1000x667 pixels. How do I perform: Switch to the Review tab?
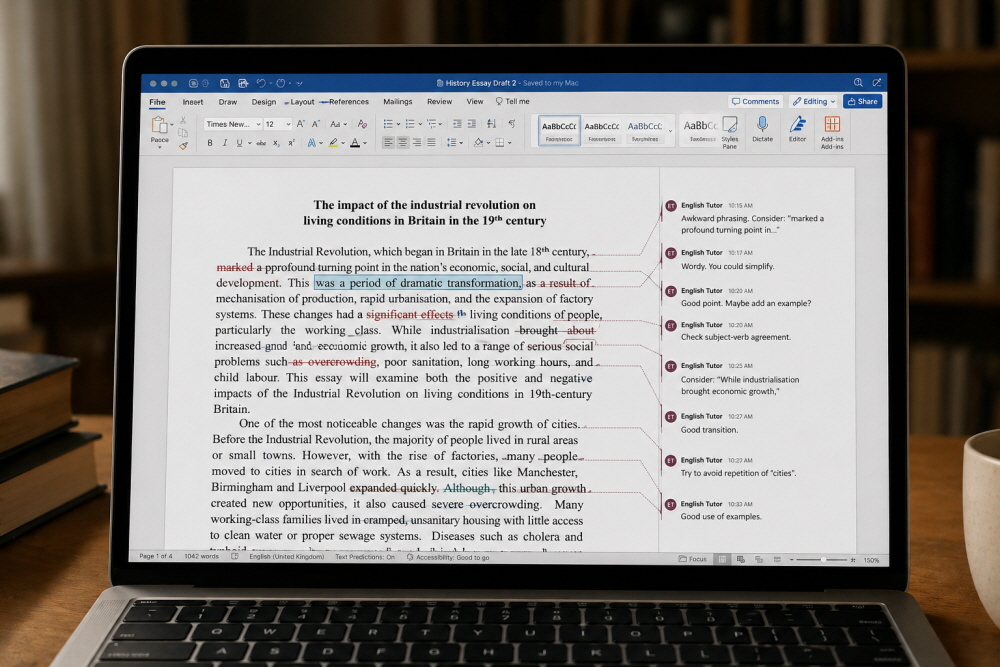439,101
